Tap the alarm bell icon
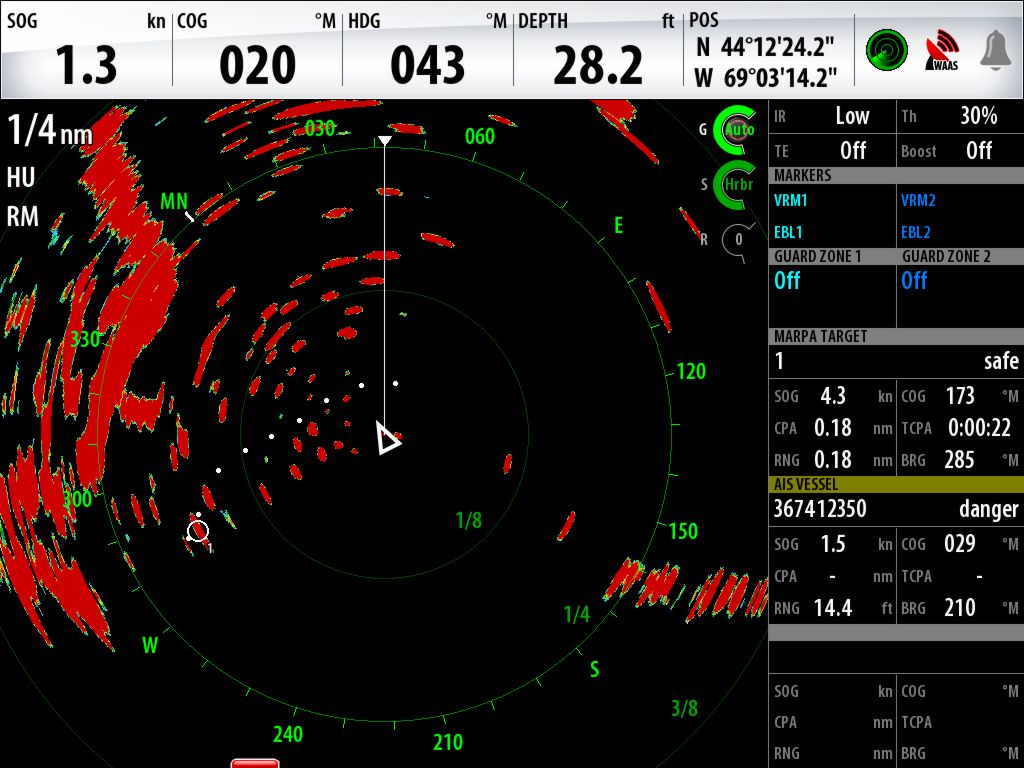Image resolution: width=1024 pixels, height=768 pixels. click(x=995, y=50)
